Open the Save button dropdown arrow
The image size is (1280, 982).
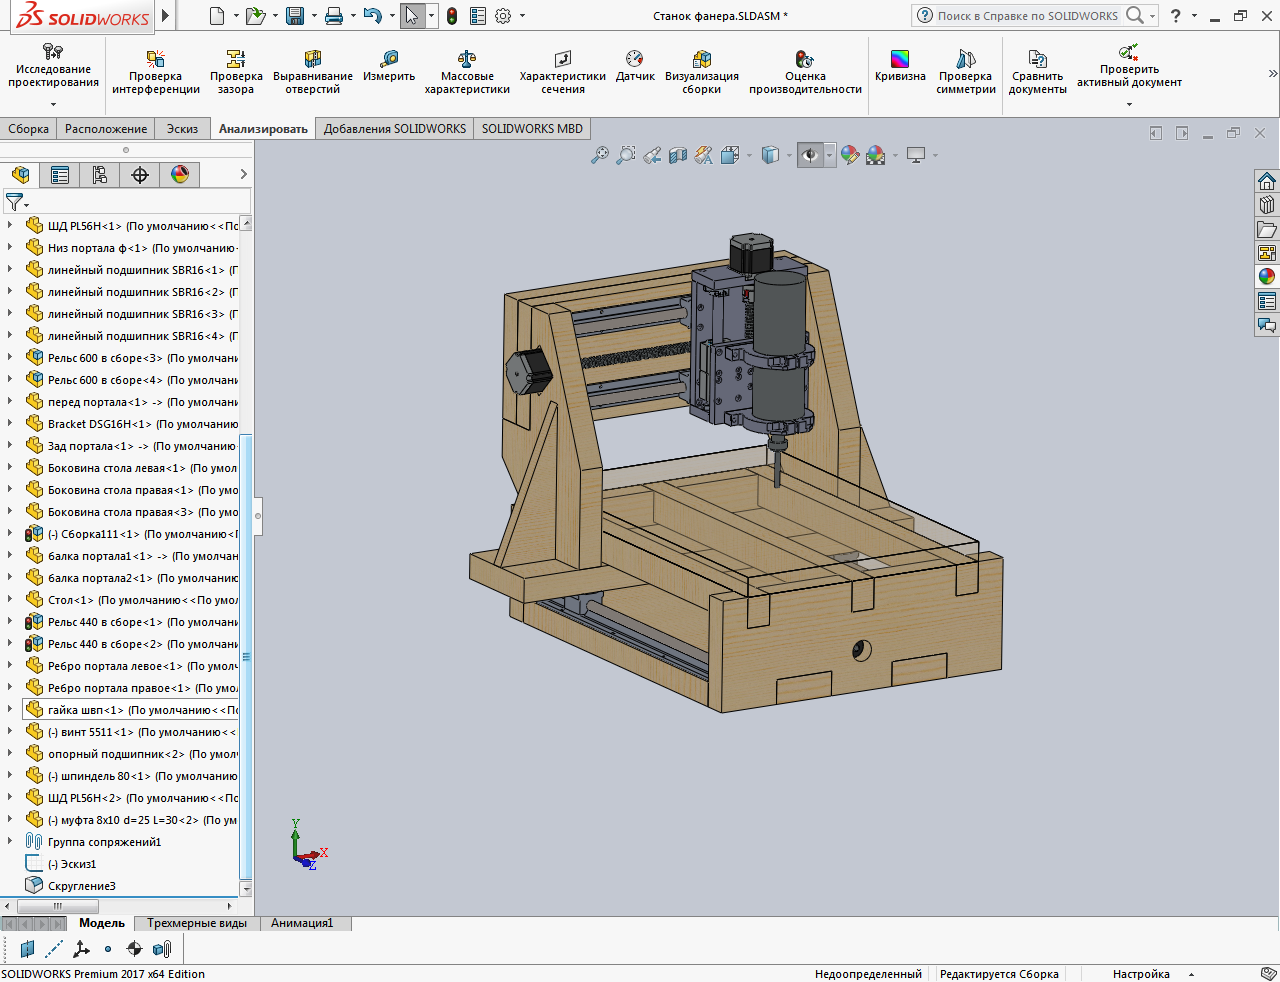coord(313,16)
